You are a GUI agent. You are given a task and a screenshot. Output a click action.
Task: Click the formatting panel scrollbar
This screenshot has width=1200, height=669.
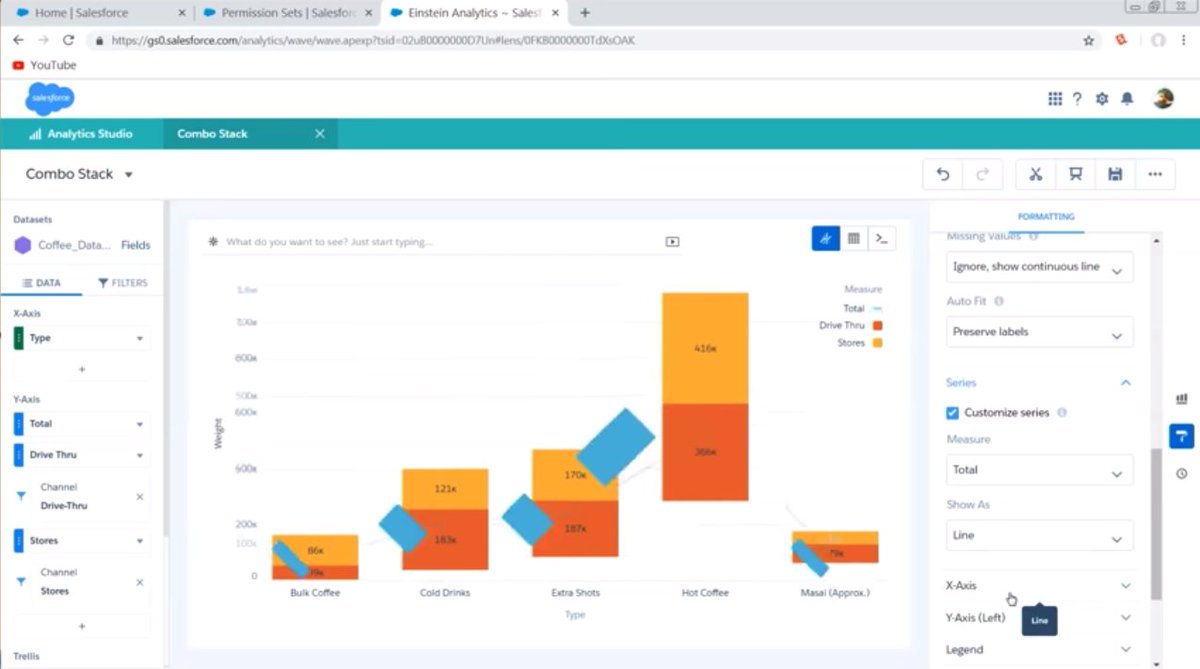coord(1157,523)
